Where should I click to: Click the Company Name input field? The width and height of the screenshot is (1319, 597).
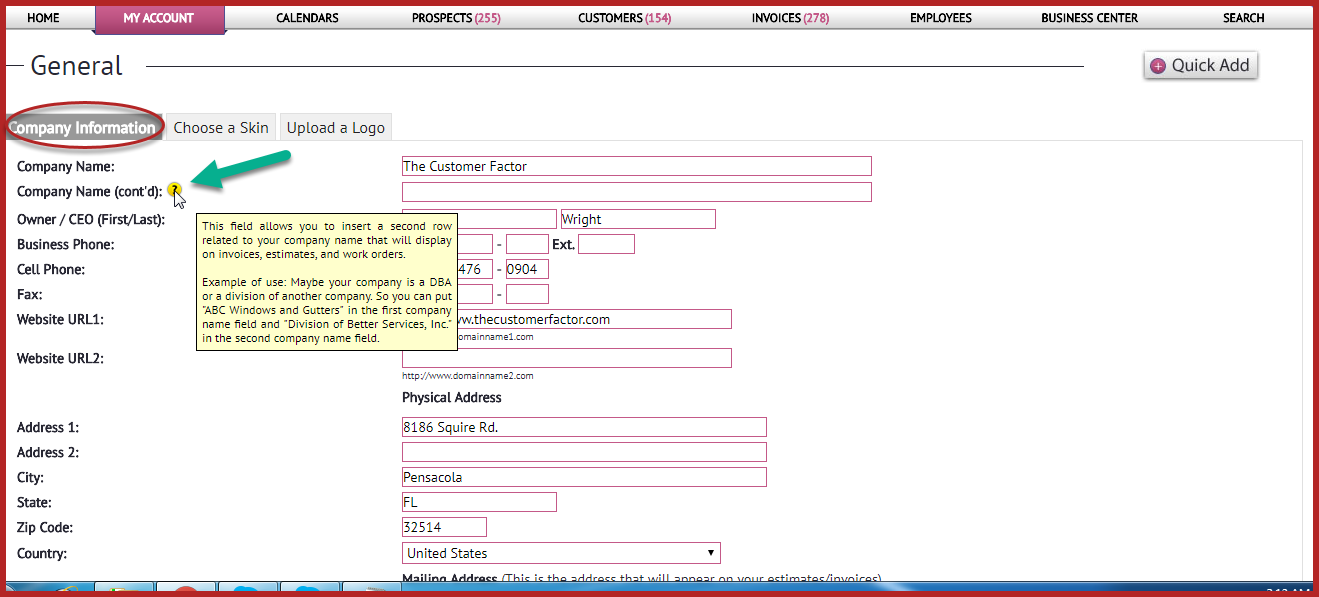pyautogui.click(x=636, y=165)
